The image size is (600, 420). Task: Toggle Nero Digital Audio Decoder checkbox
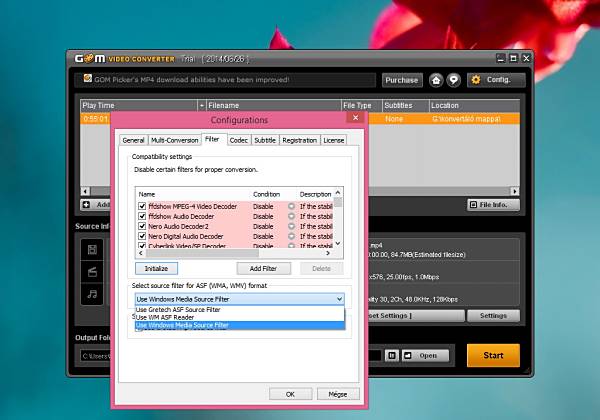pos(142,236)
